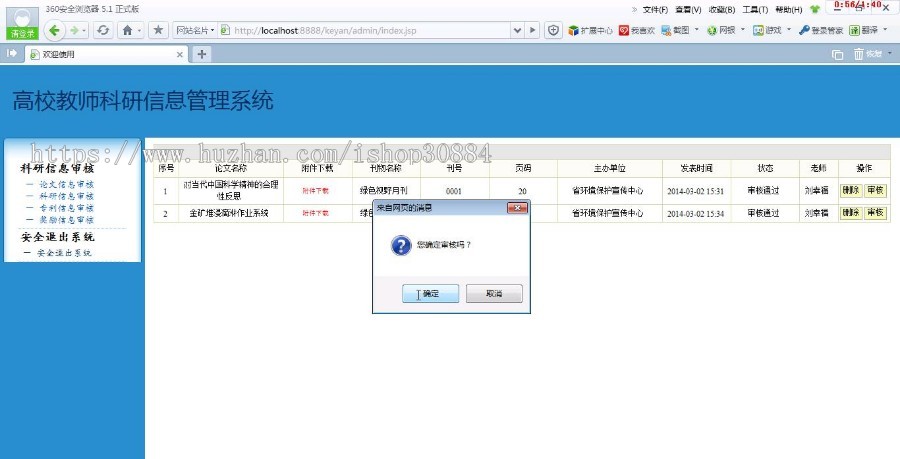This screenshot has width=900, height=459.
Task: Click the browser Back arrow button
Action: click(x=55, y=30)
